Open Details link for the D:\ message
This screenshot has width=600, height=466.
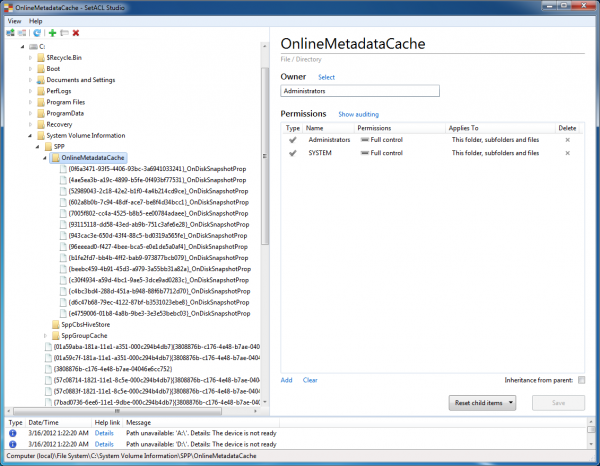click(104, 444)
